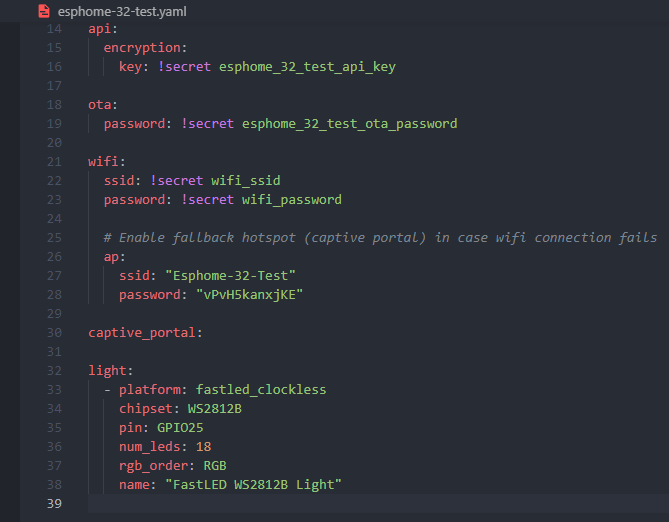Click line number 14 in the gutter
Image resolution: width=669 pixels, height=522 pixels.
[54, 29]
